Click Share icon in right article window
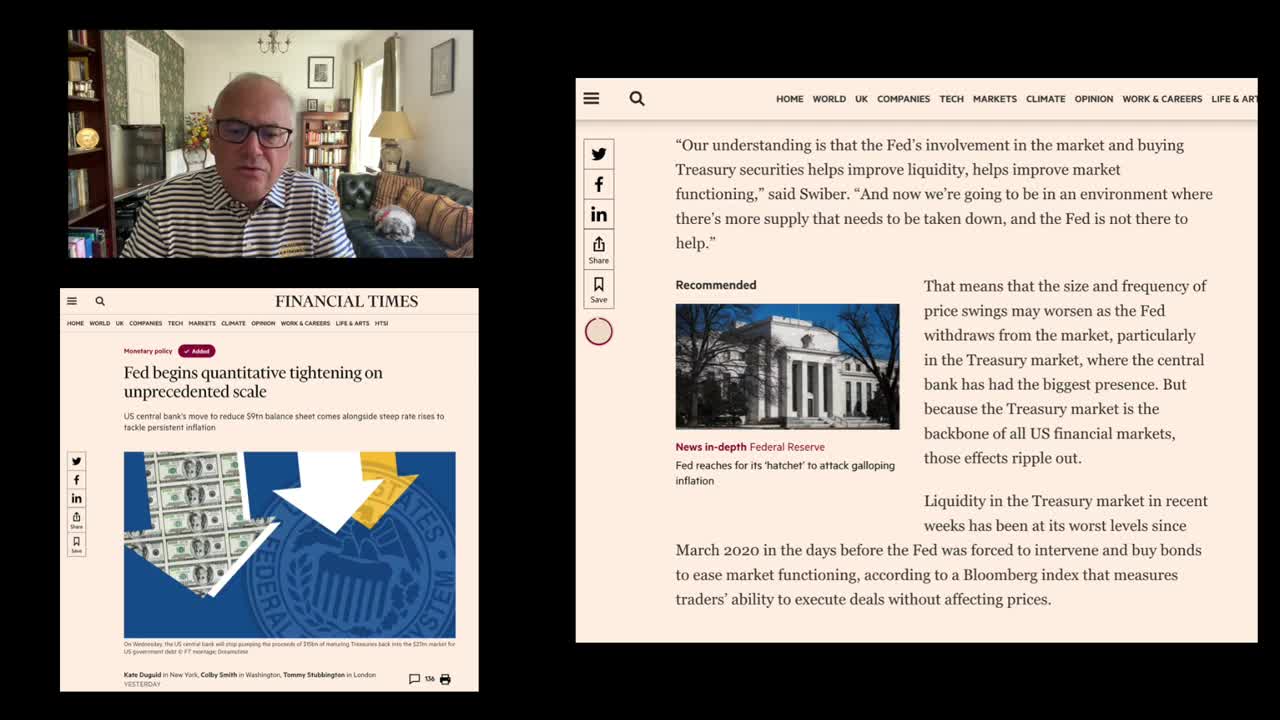Viewport: 1280px width, 720px height. point(599,249)
